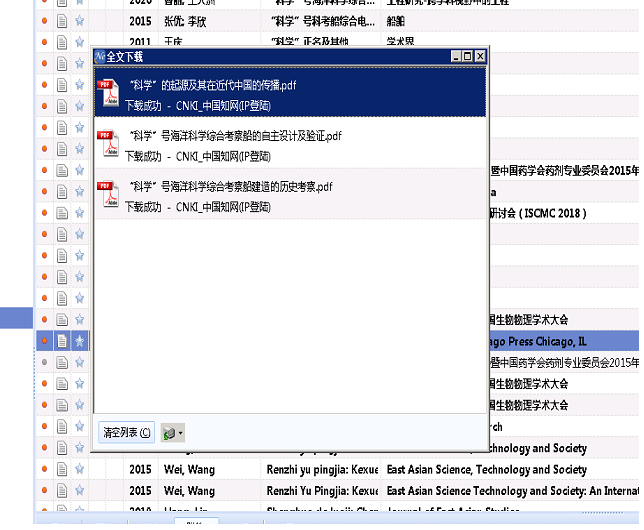Click orange dot in 张优 李欣 row
Screen dimensions: 644x530
pyautogui.click(x=44, y=21)
